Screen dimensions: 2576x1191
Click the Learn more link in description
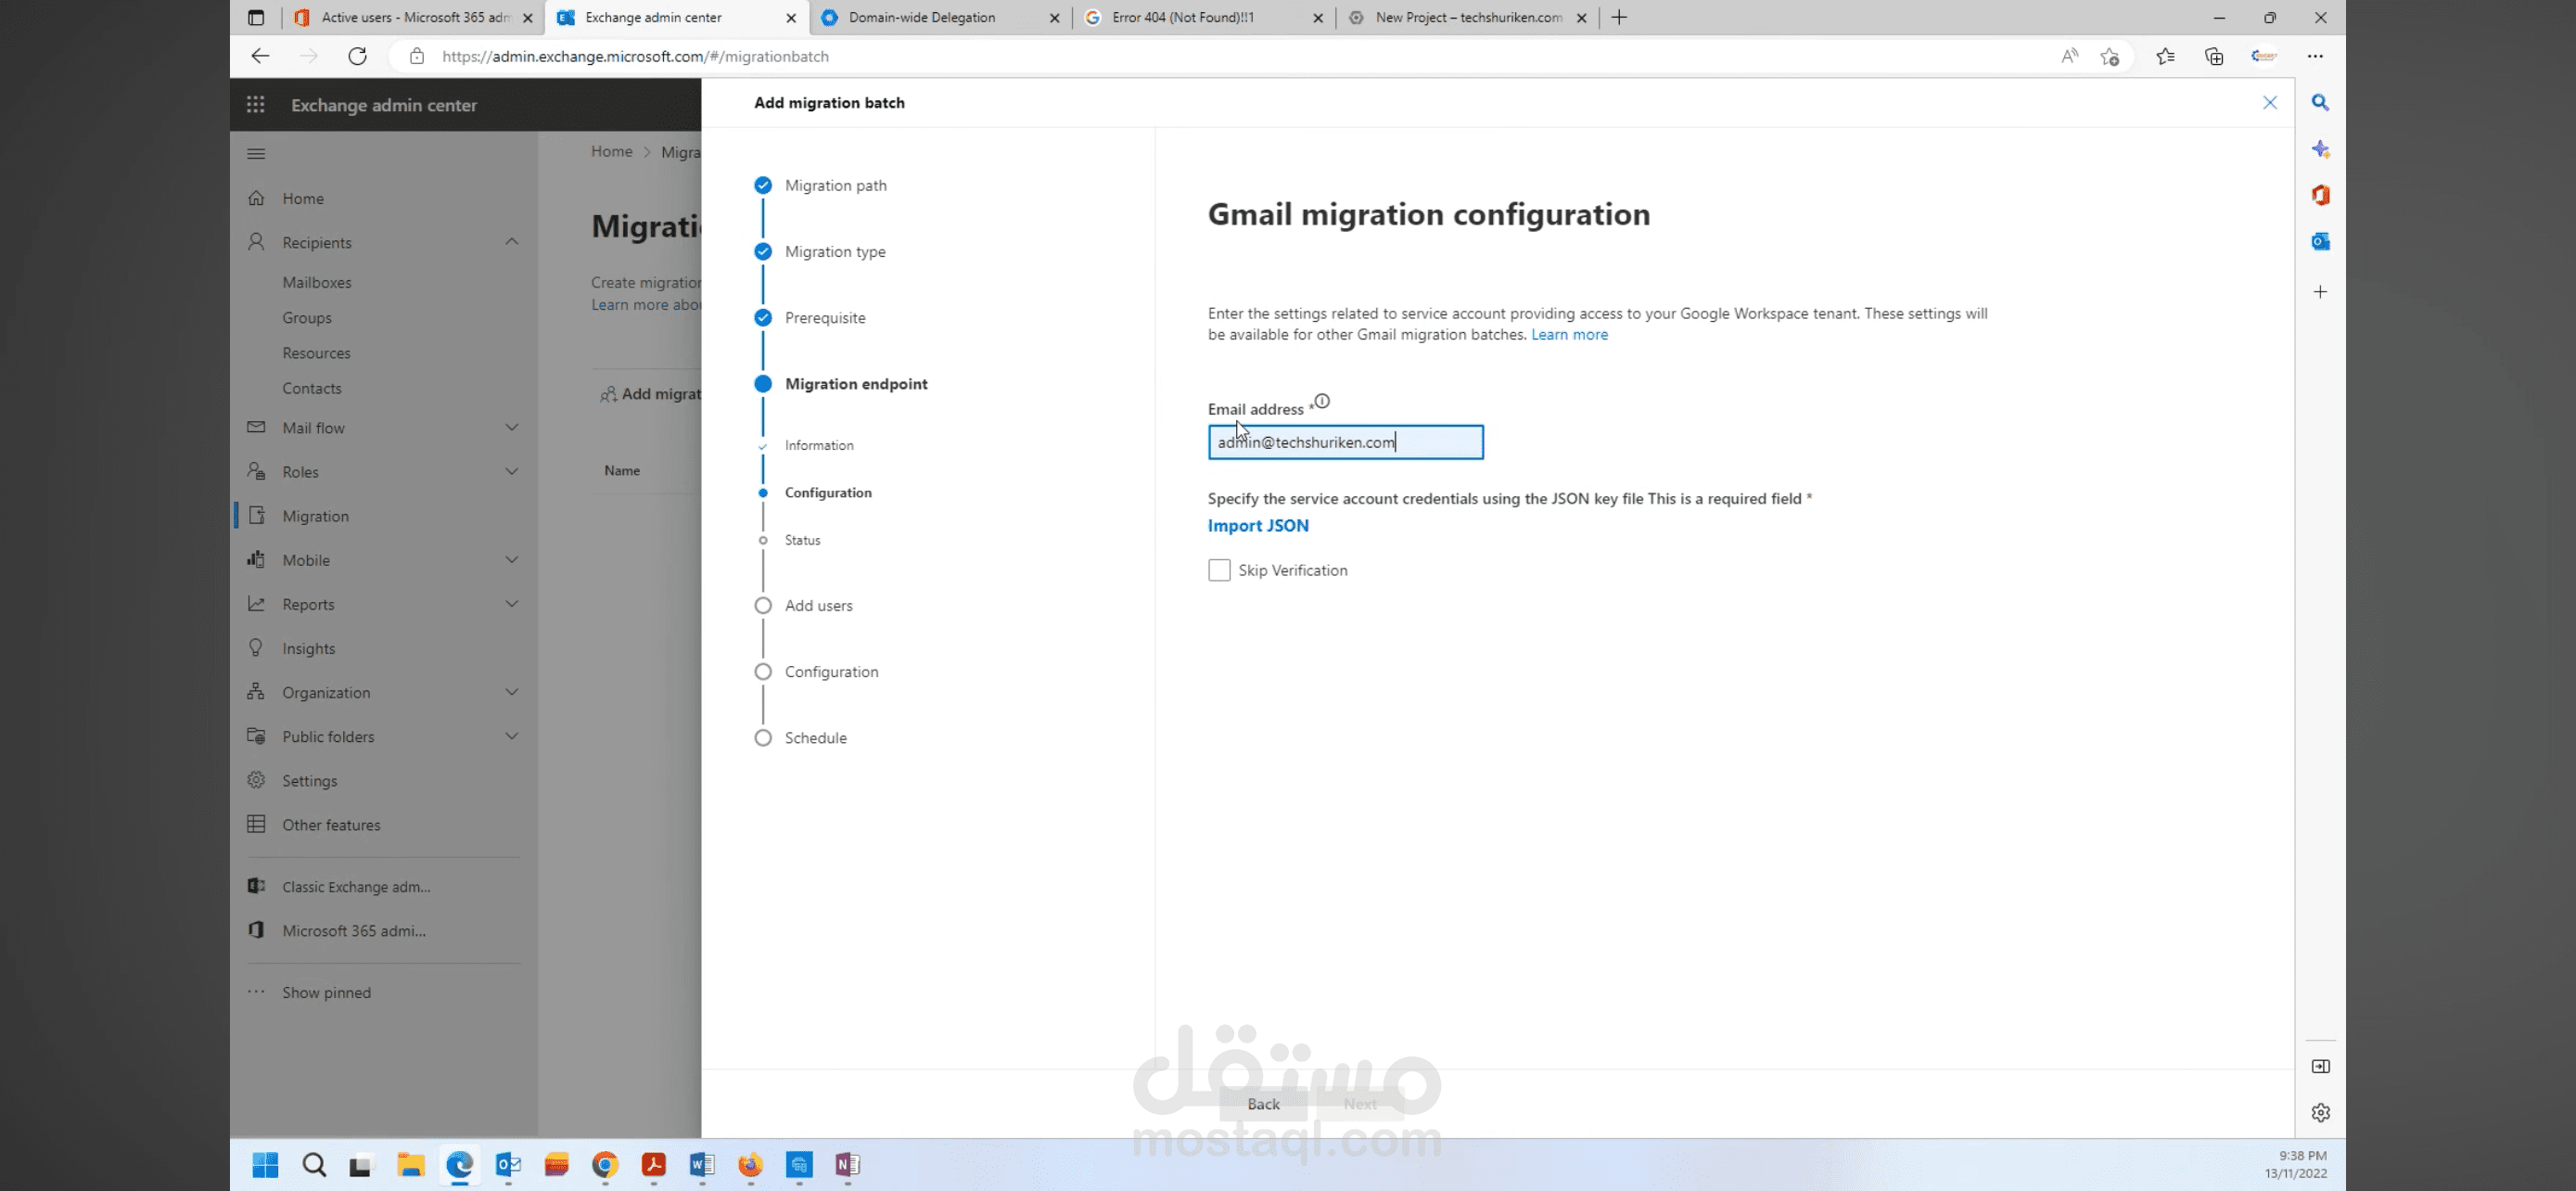point(1569,335)
